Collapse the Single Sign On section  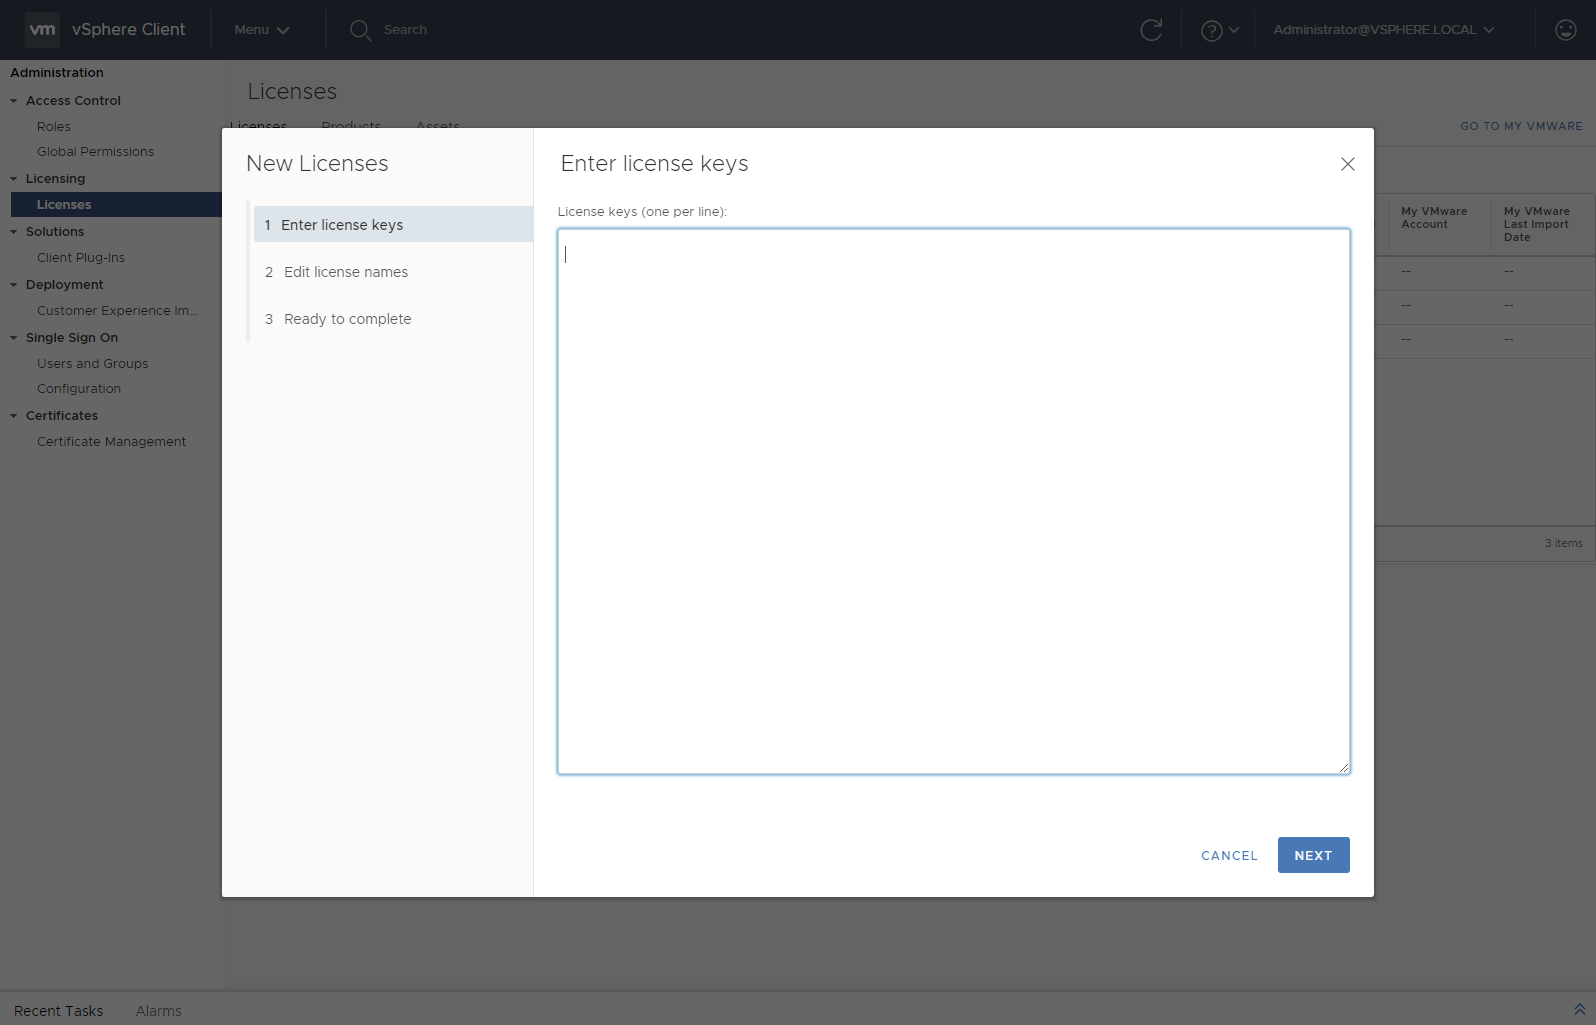[x=14, y=338]
